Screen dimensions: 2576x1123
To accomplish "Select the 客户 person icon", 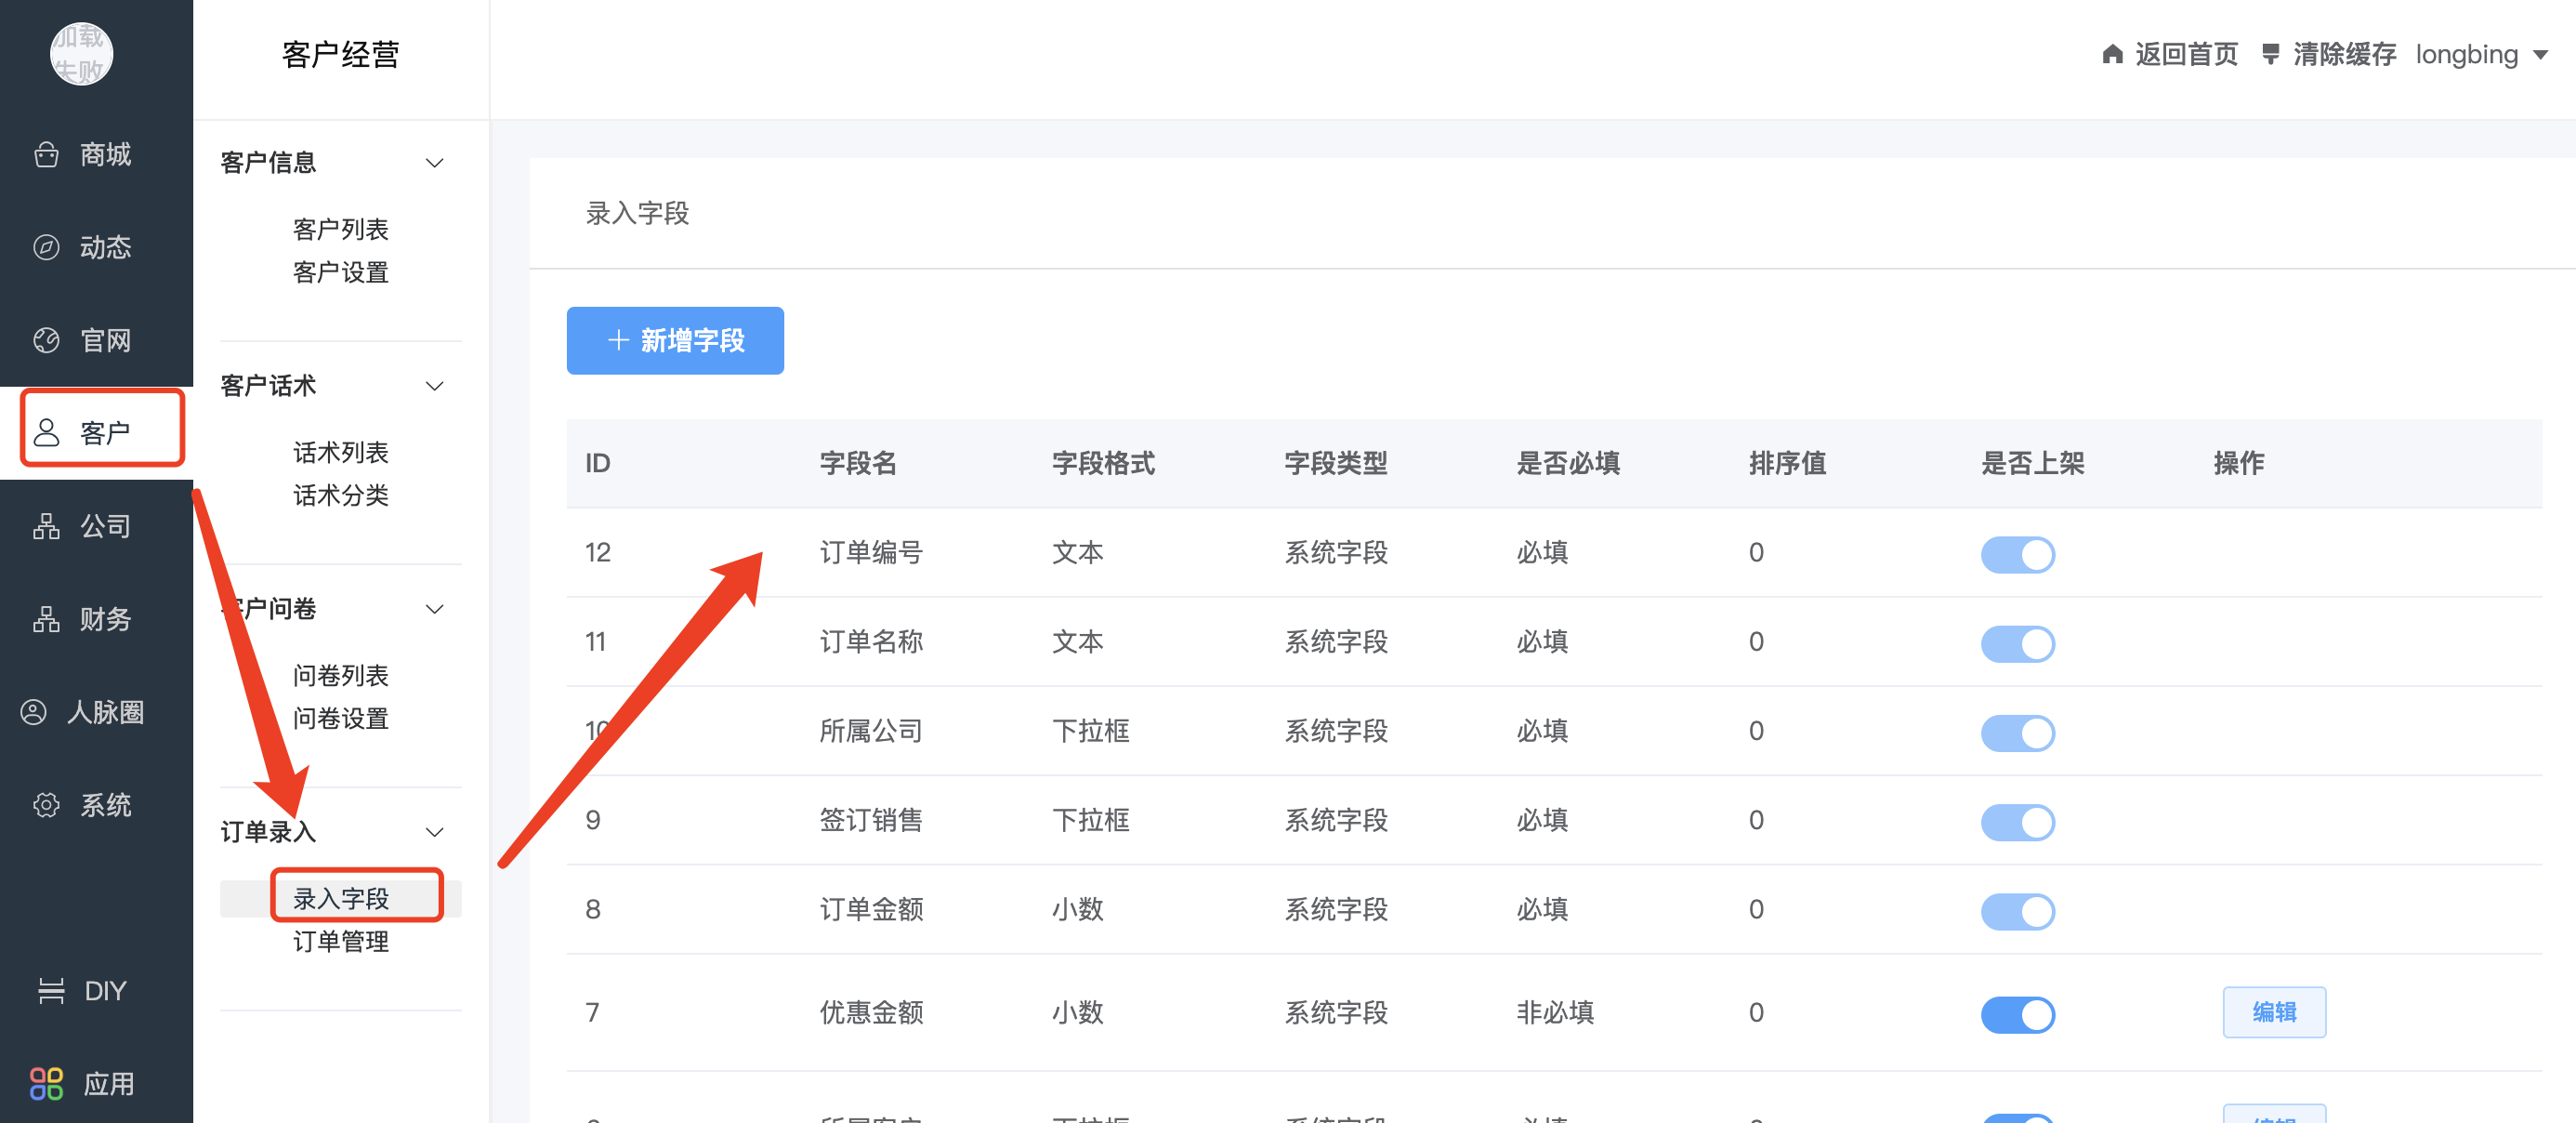I will 46,432.
